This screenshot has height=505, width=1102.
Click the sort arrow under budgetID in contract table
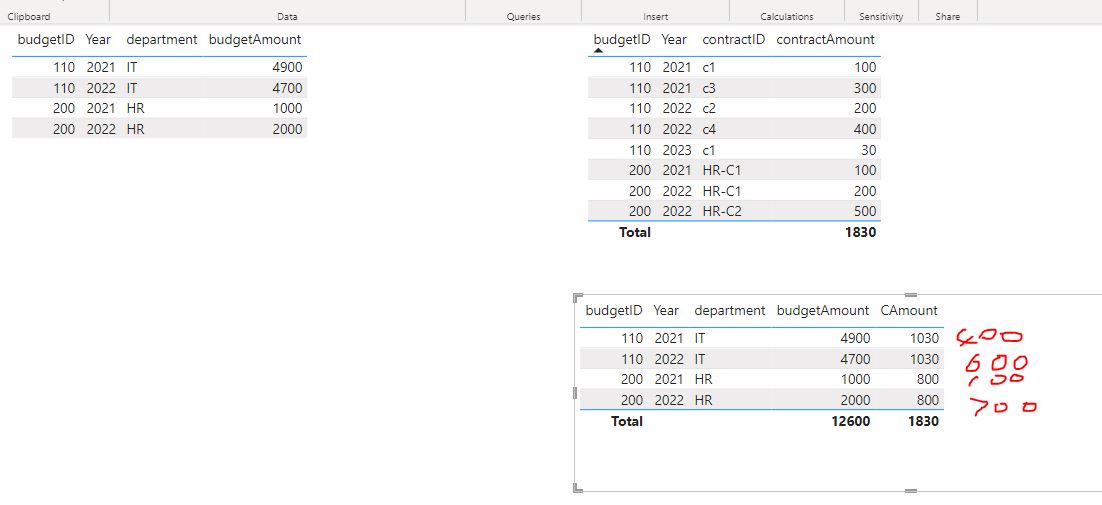click(598, 51)
